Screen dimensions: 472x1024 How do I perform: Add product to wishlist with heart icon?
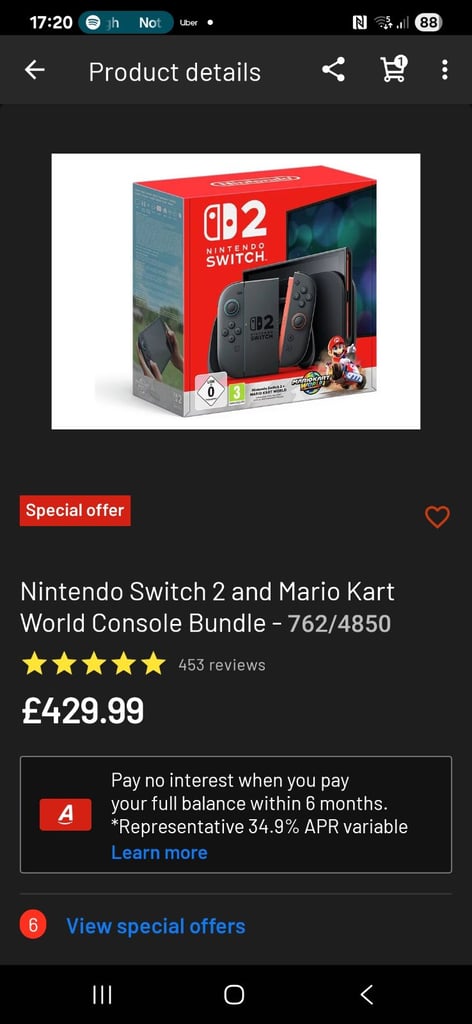click(437, 517)
